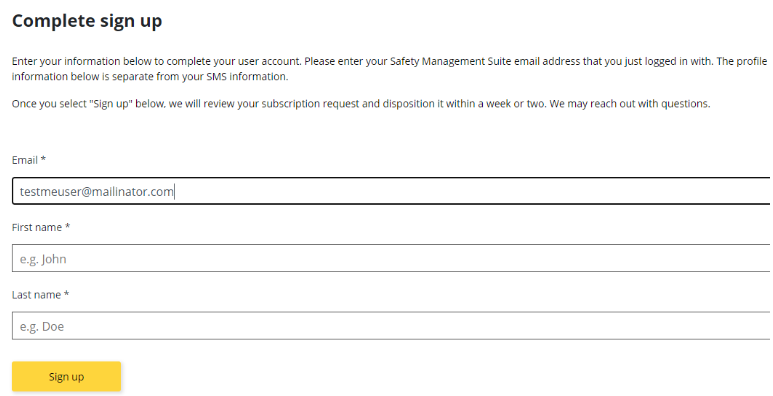
Task: Click the phrase within a week or two
Action: pyautogui.click(x=495, y=104)
